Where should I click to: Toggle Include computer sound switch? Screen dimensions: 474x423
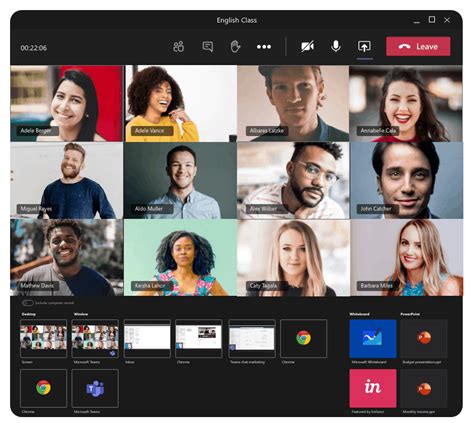tap(28, 303)
